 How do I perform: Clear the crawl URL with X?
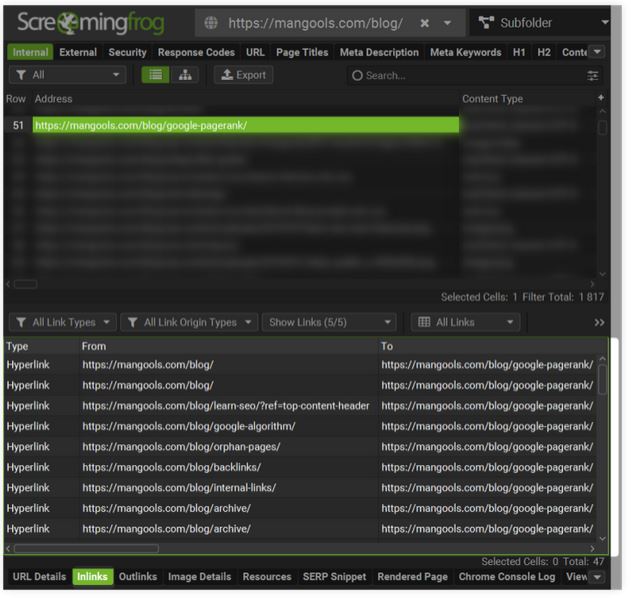(x=424, y=23)
